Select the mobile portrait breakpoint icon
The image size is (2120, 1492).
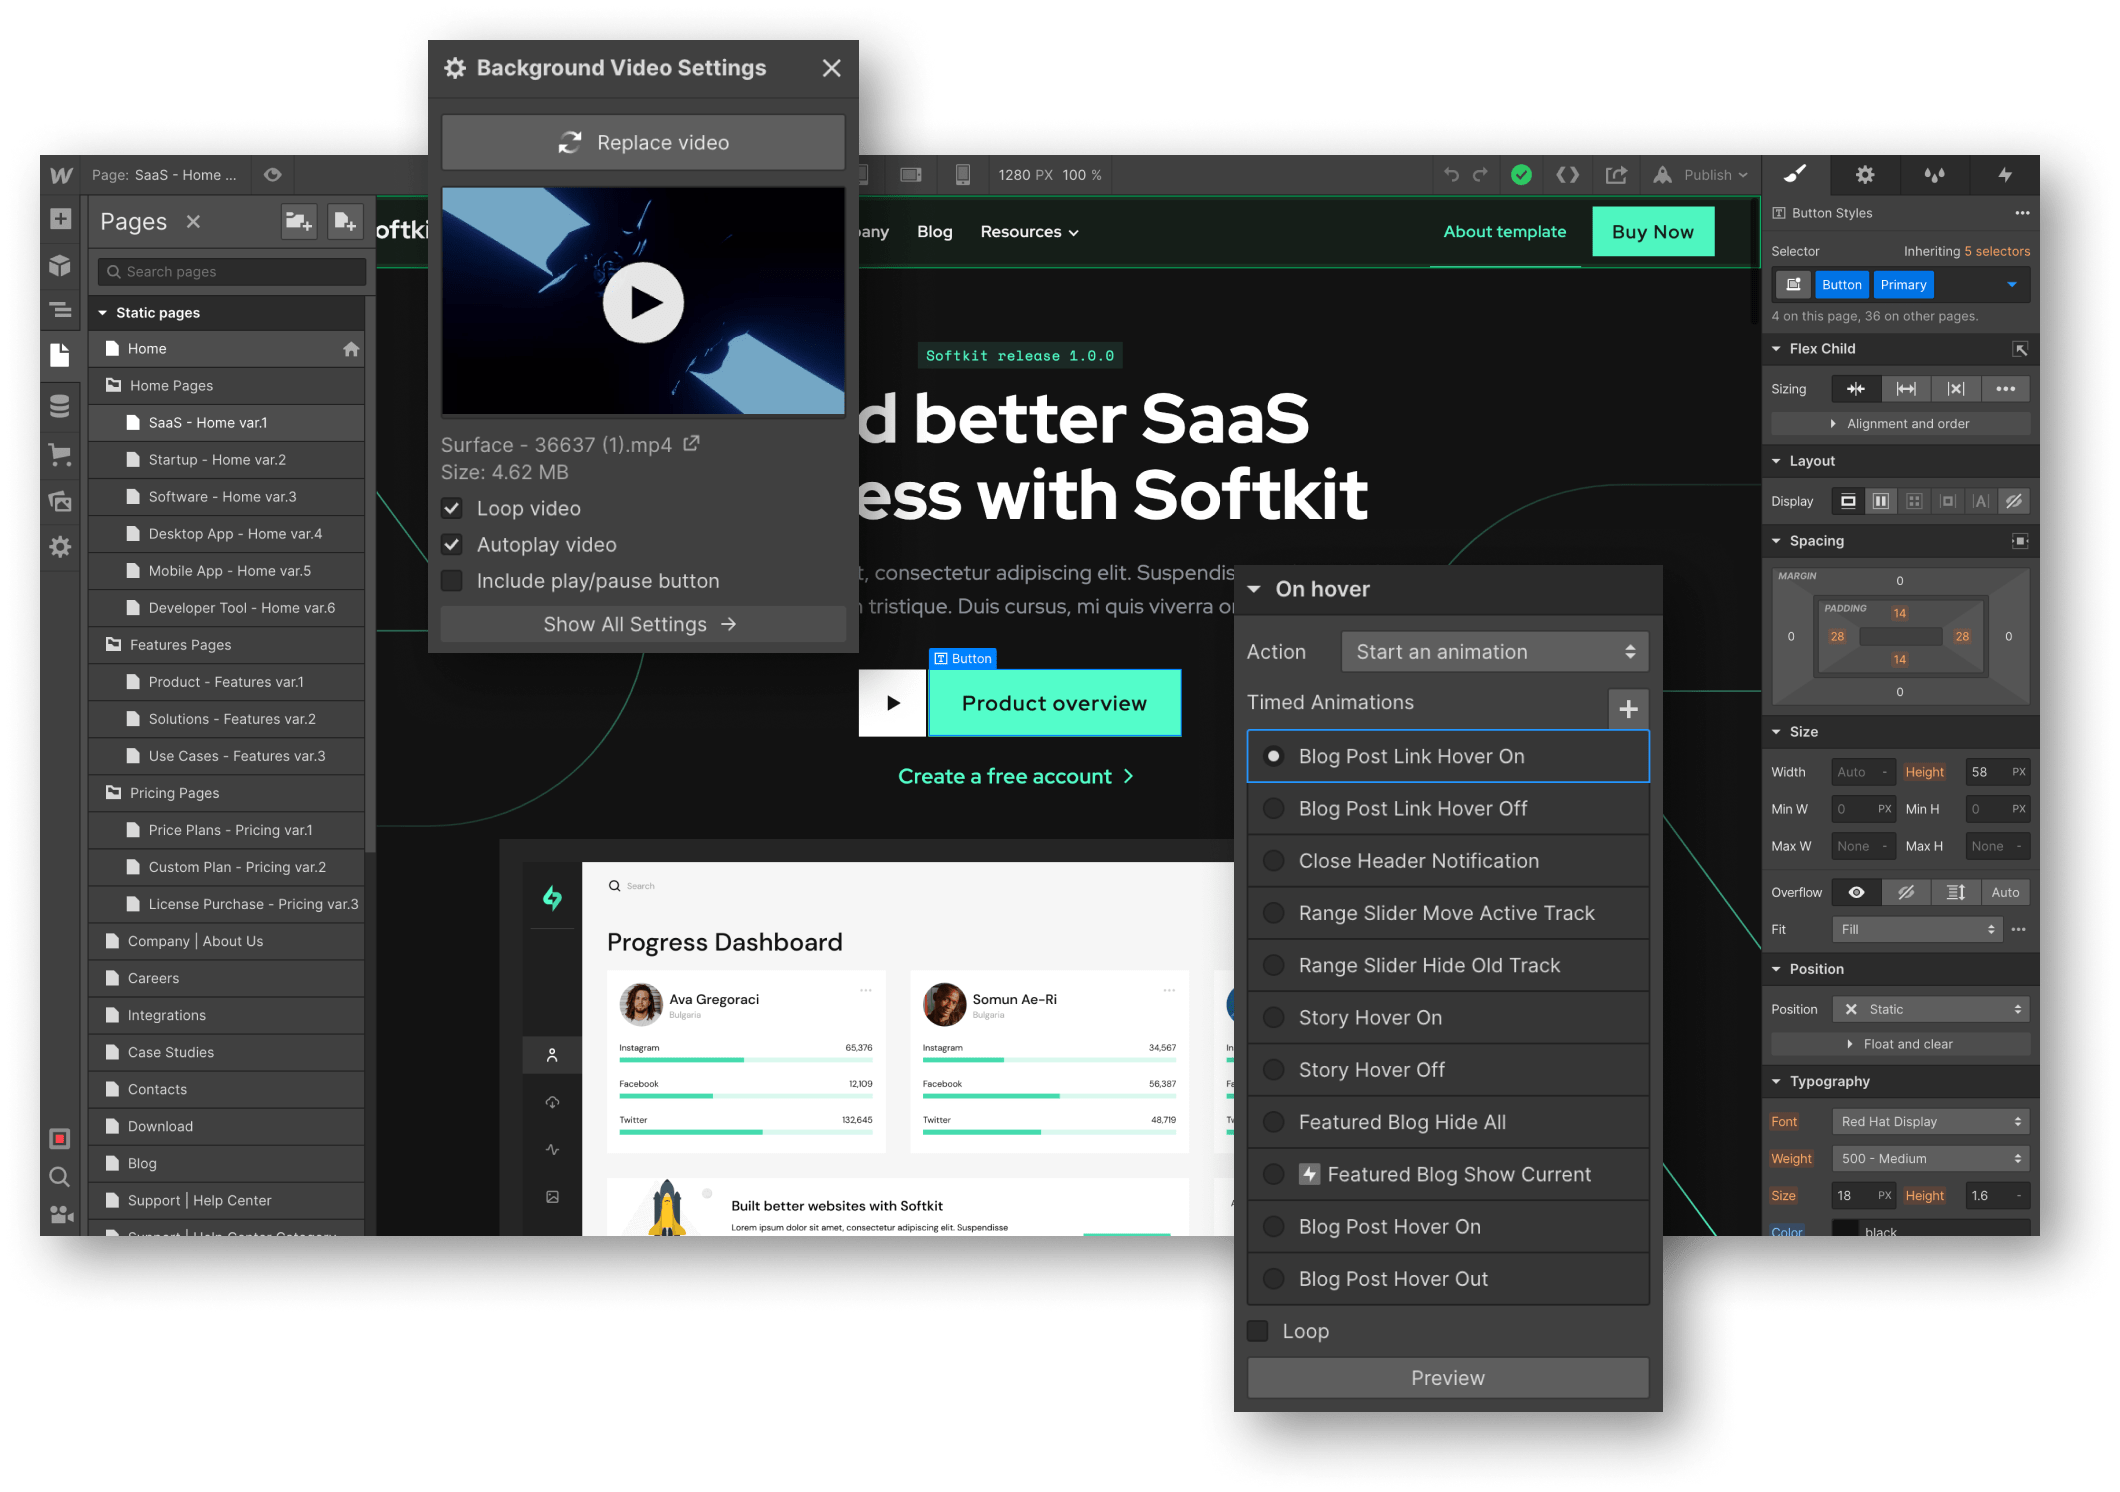click(x=962, y=175)
